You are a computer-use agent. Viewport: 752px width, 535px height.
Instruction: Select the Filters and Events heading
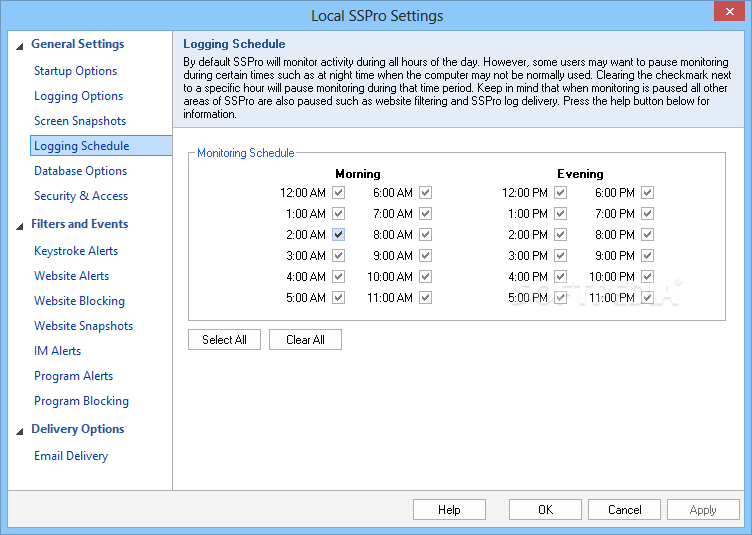tap(80, 223)
